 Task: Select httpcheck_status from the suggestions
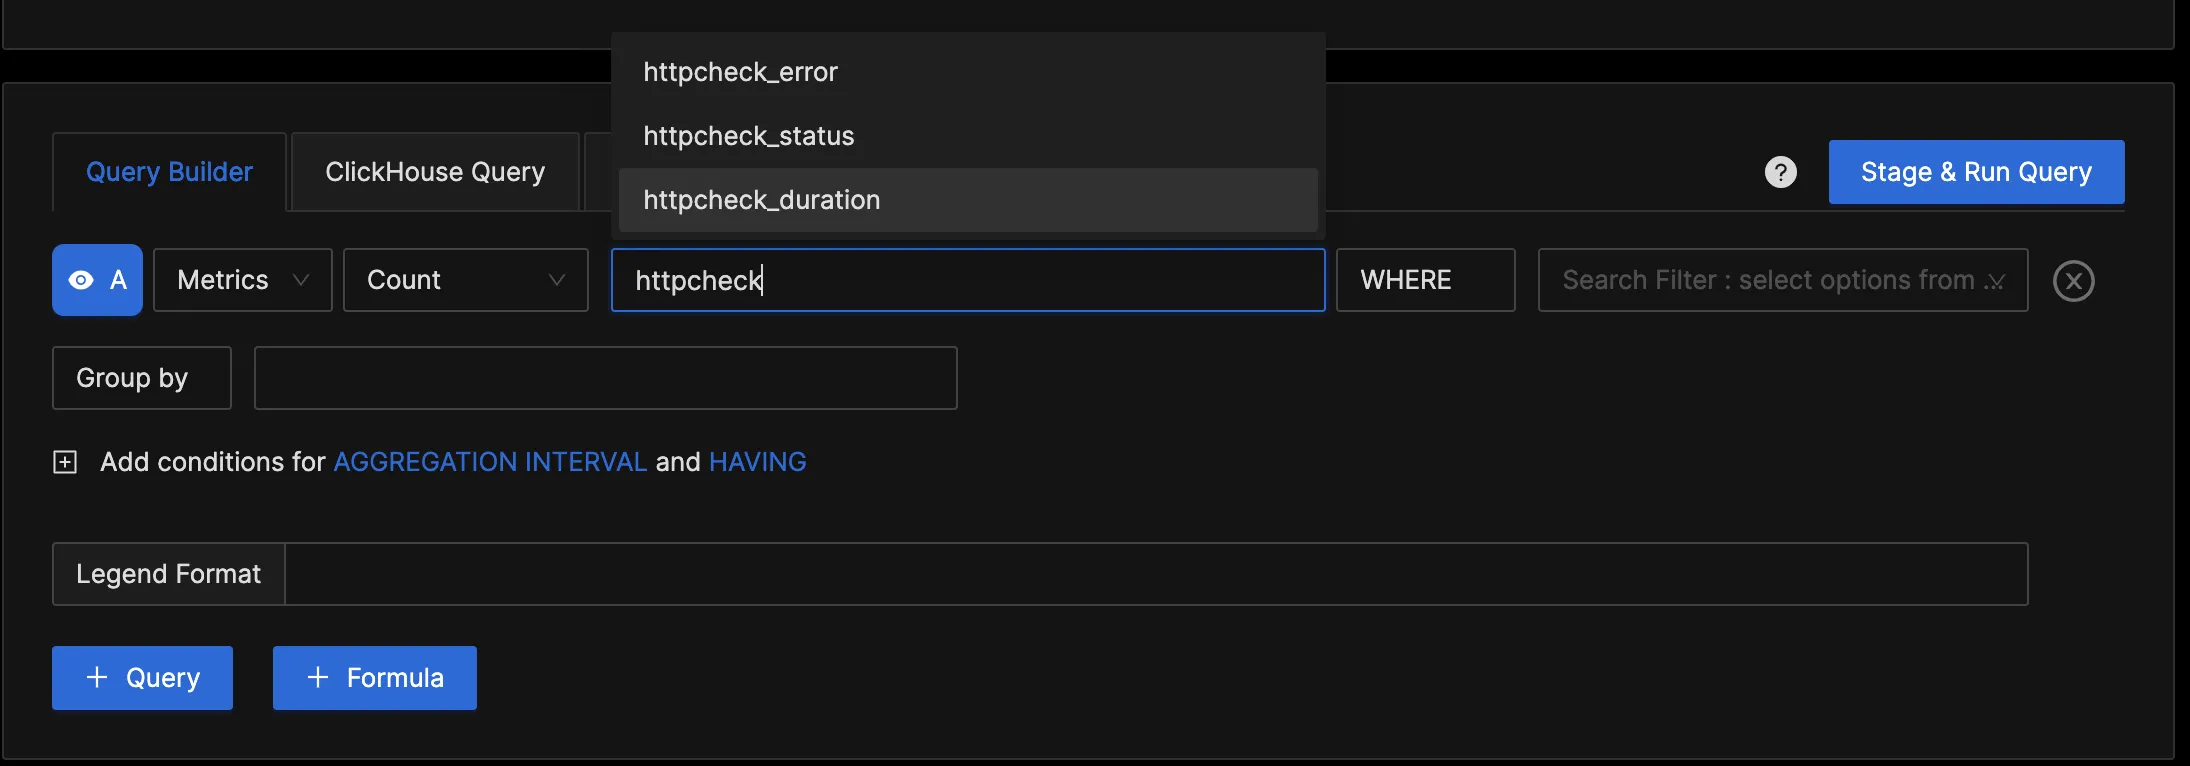click(968, 136)
